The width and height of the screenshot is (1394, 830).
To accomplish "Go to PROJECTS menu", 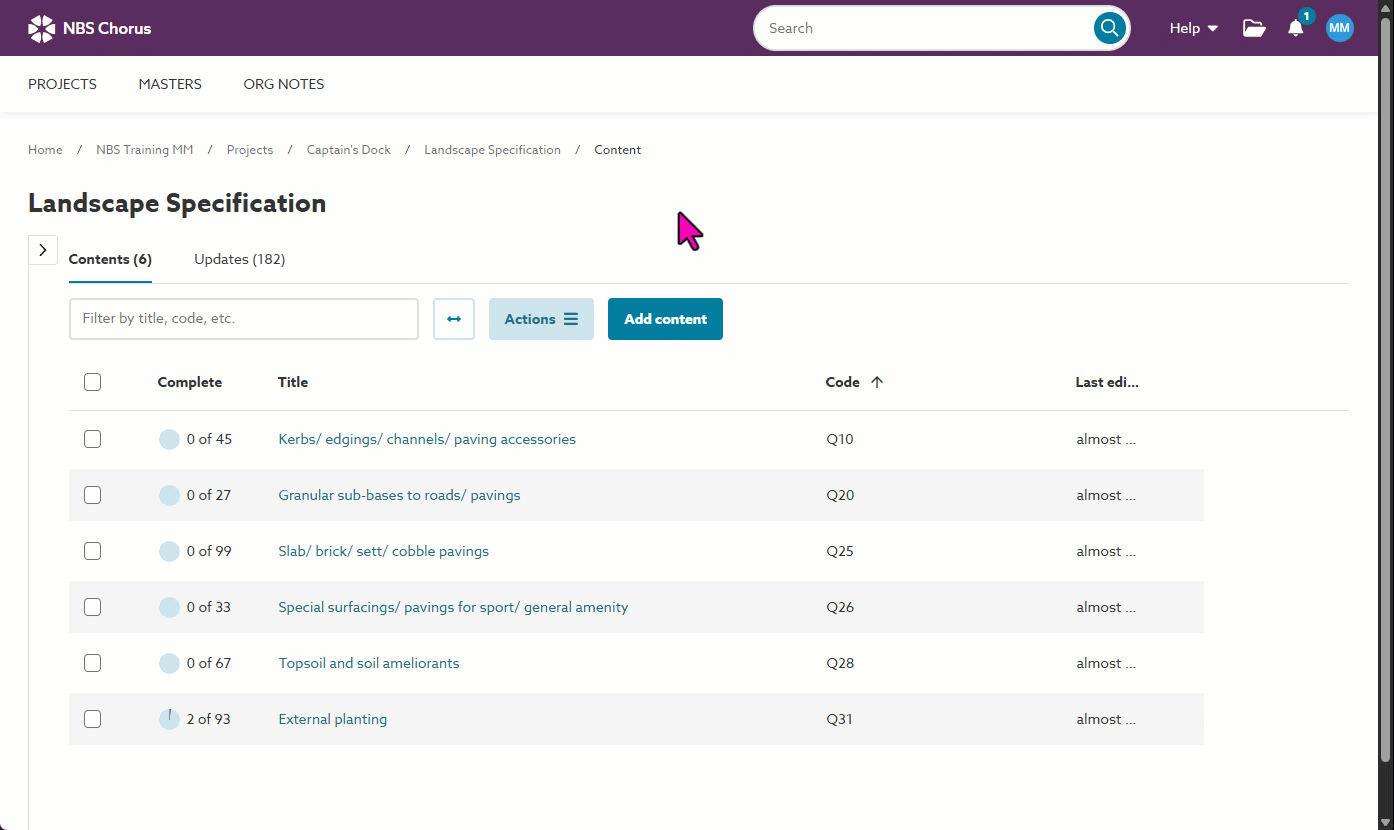I will click(x=62, y=84).
